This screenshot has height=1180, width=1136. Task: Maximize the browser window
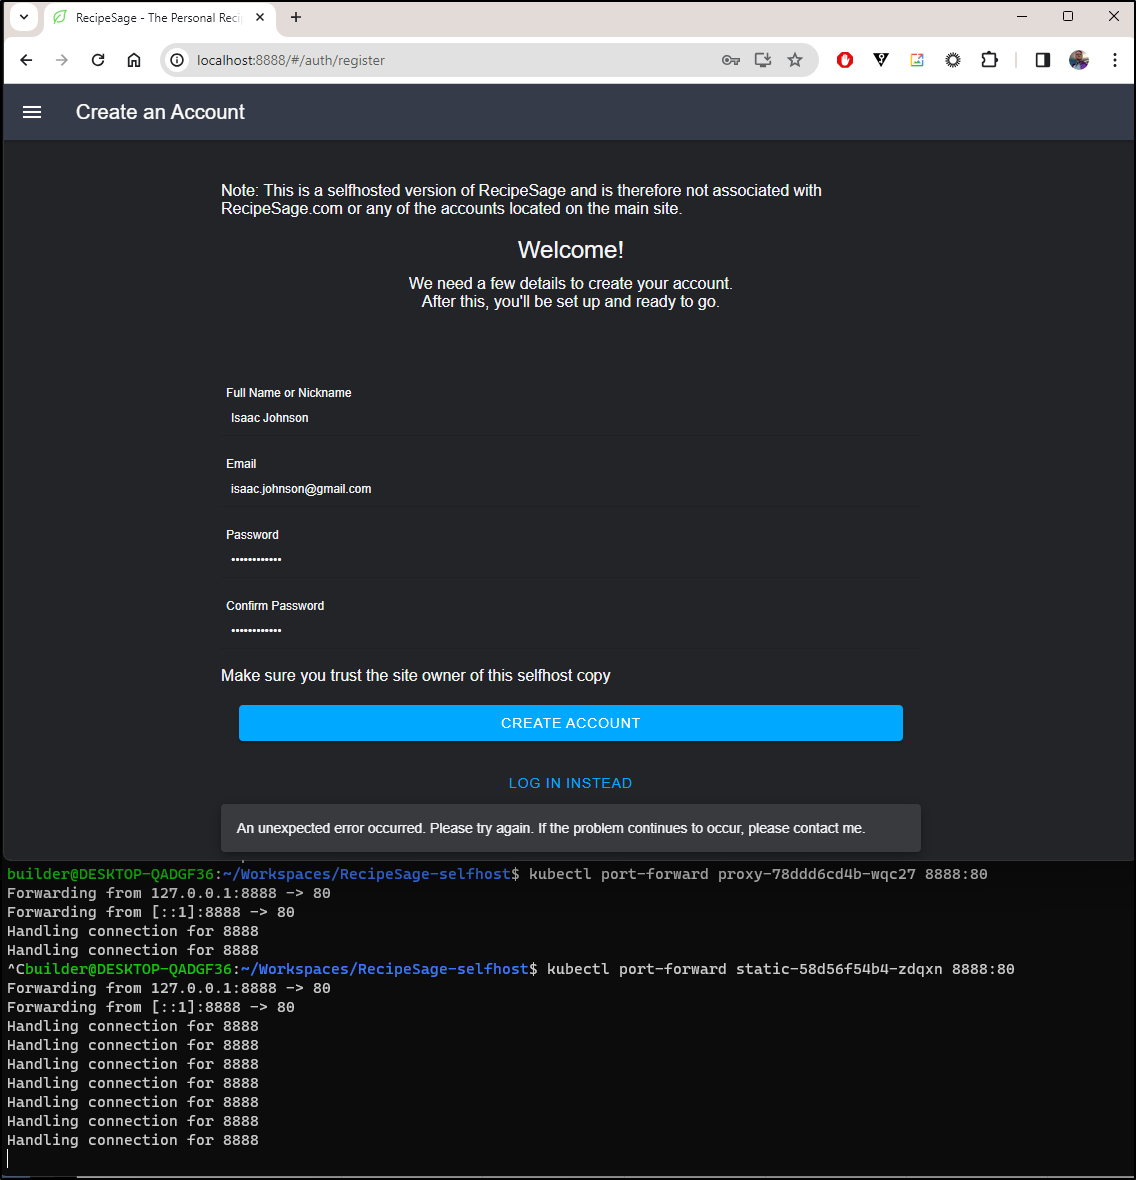[x=1068, y=17]
